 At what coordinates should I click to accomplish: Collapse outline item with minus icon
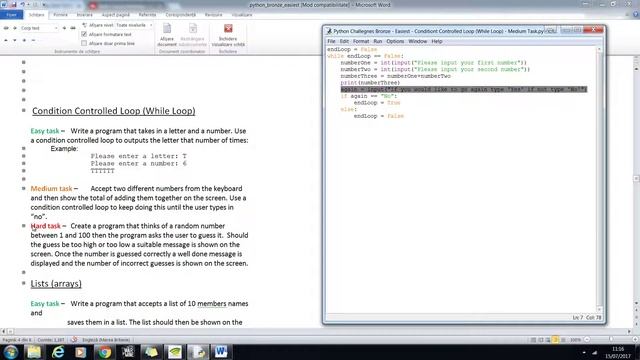point(33,40)
